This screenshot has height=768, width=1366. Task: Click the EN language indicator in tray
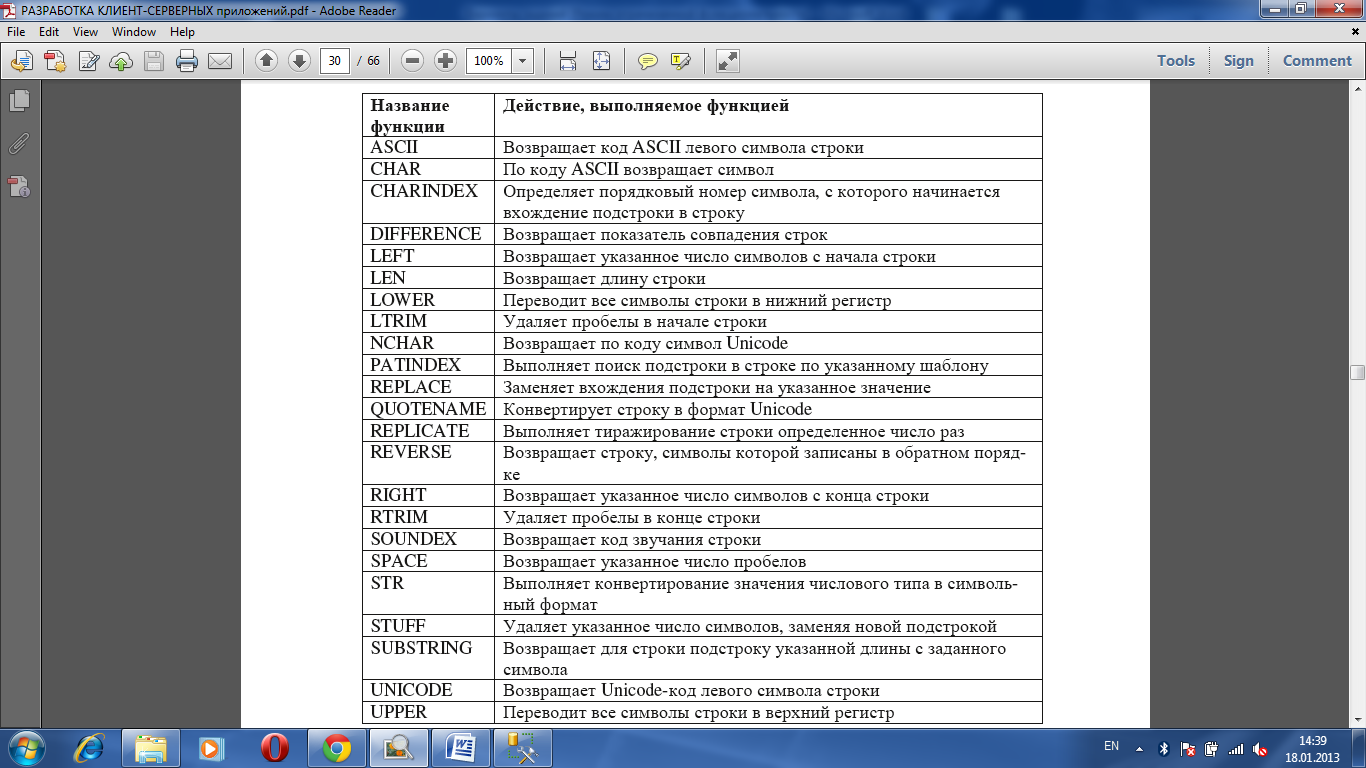pos(1111,746)
